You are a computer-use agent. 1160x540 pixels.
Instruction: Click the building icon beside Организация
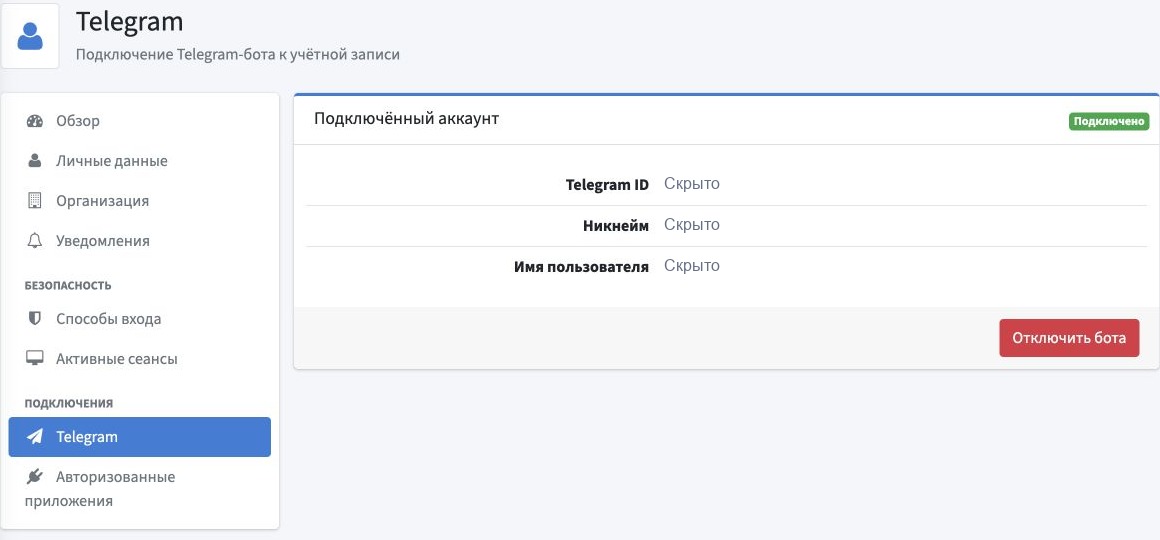pos(34,200)
